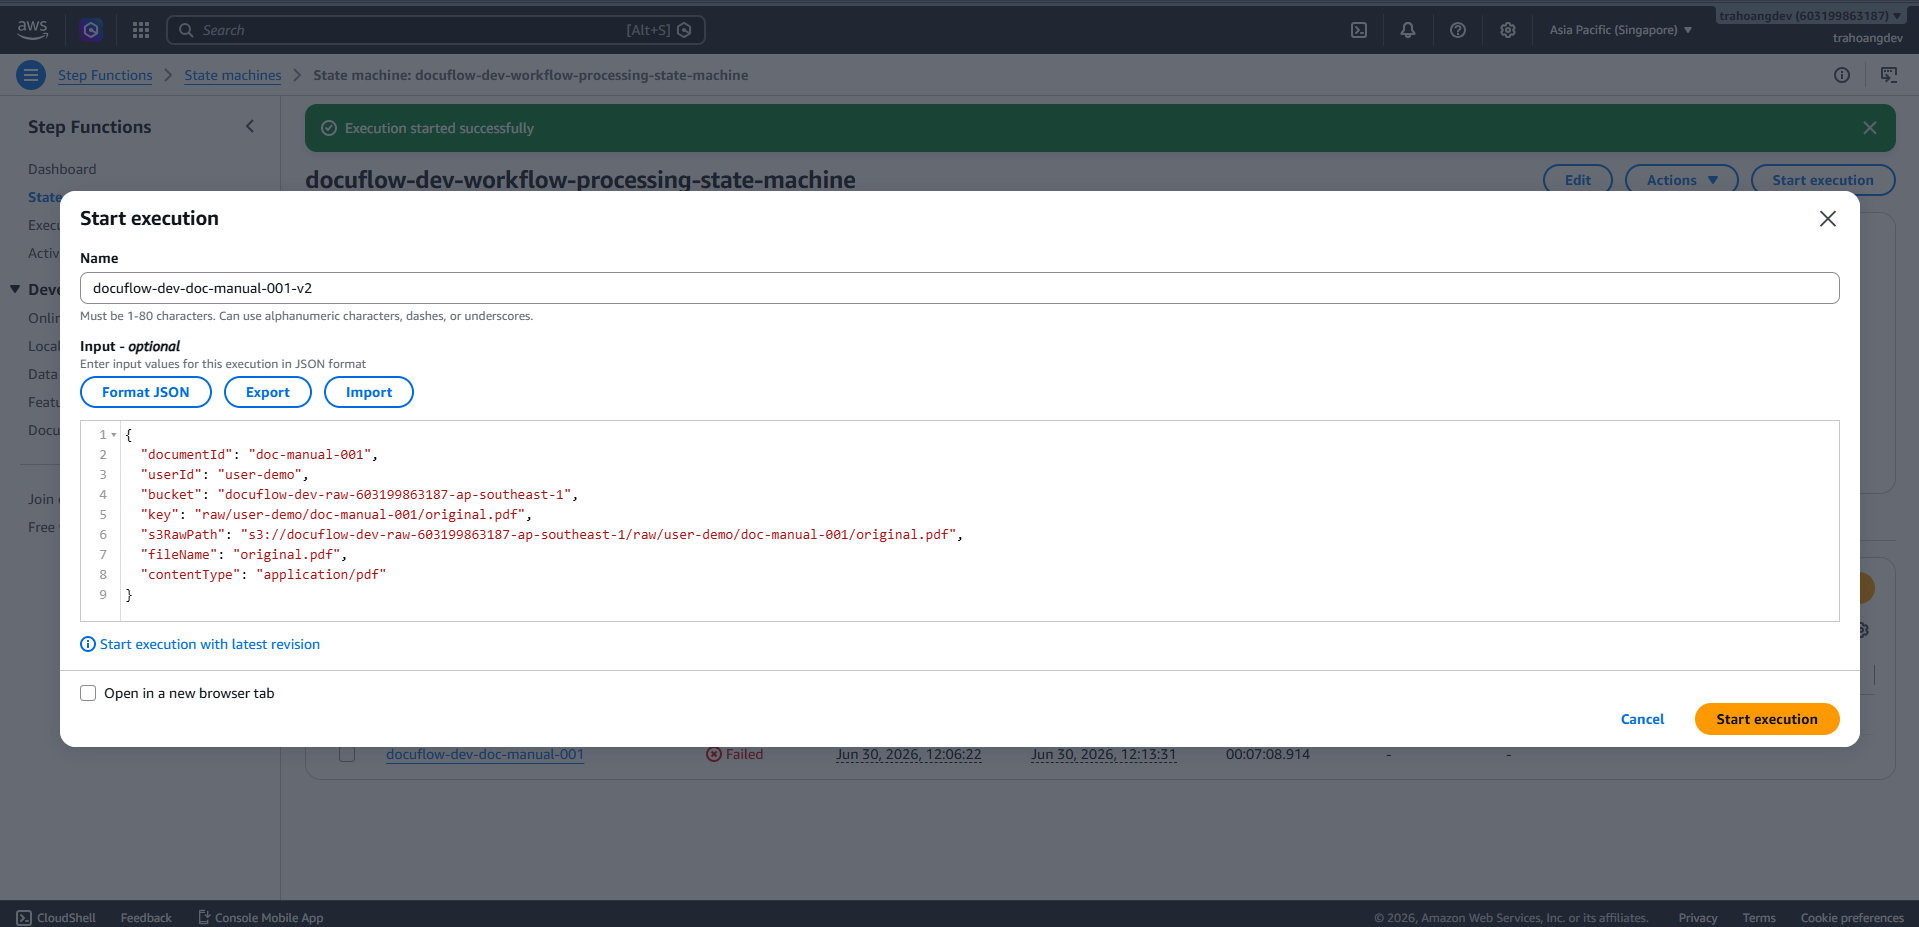Click the Jun 30, 2026, 12:06:22 start time

[x=909, y=754]
